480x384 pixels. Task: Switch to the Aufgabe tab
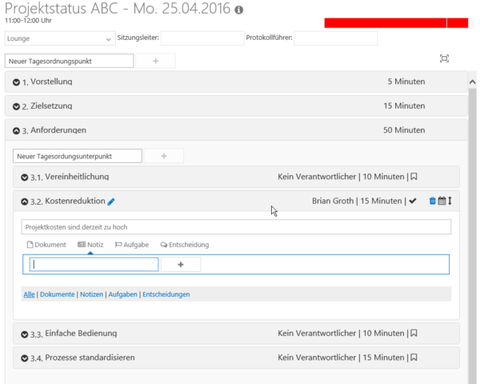pos(132,245)
